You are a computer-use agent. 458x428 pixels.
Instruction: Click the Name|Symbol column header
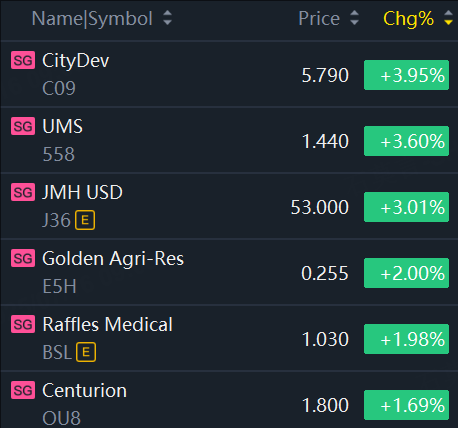pos(92,18)
